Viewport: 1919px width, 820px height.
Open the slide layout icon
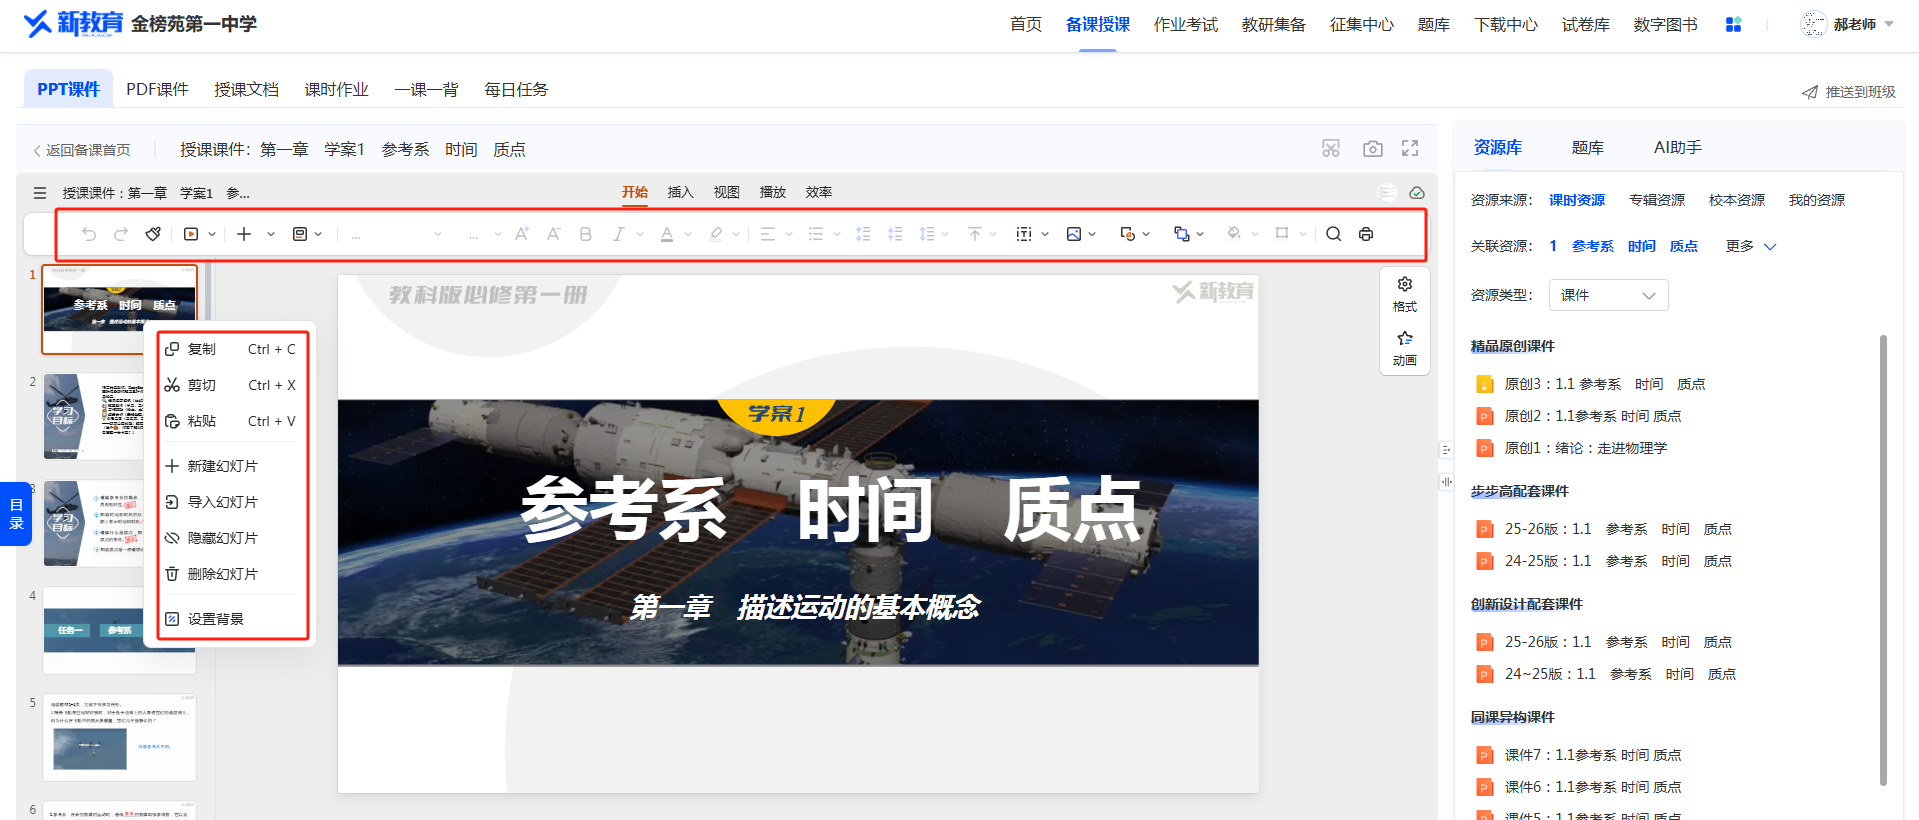(300, 234)
